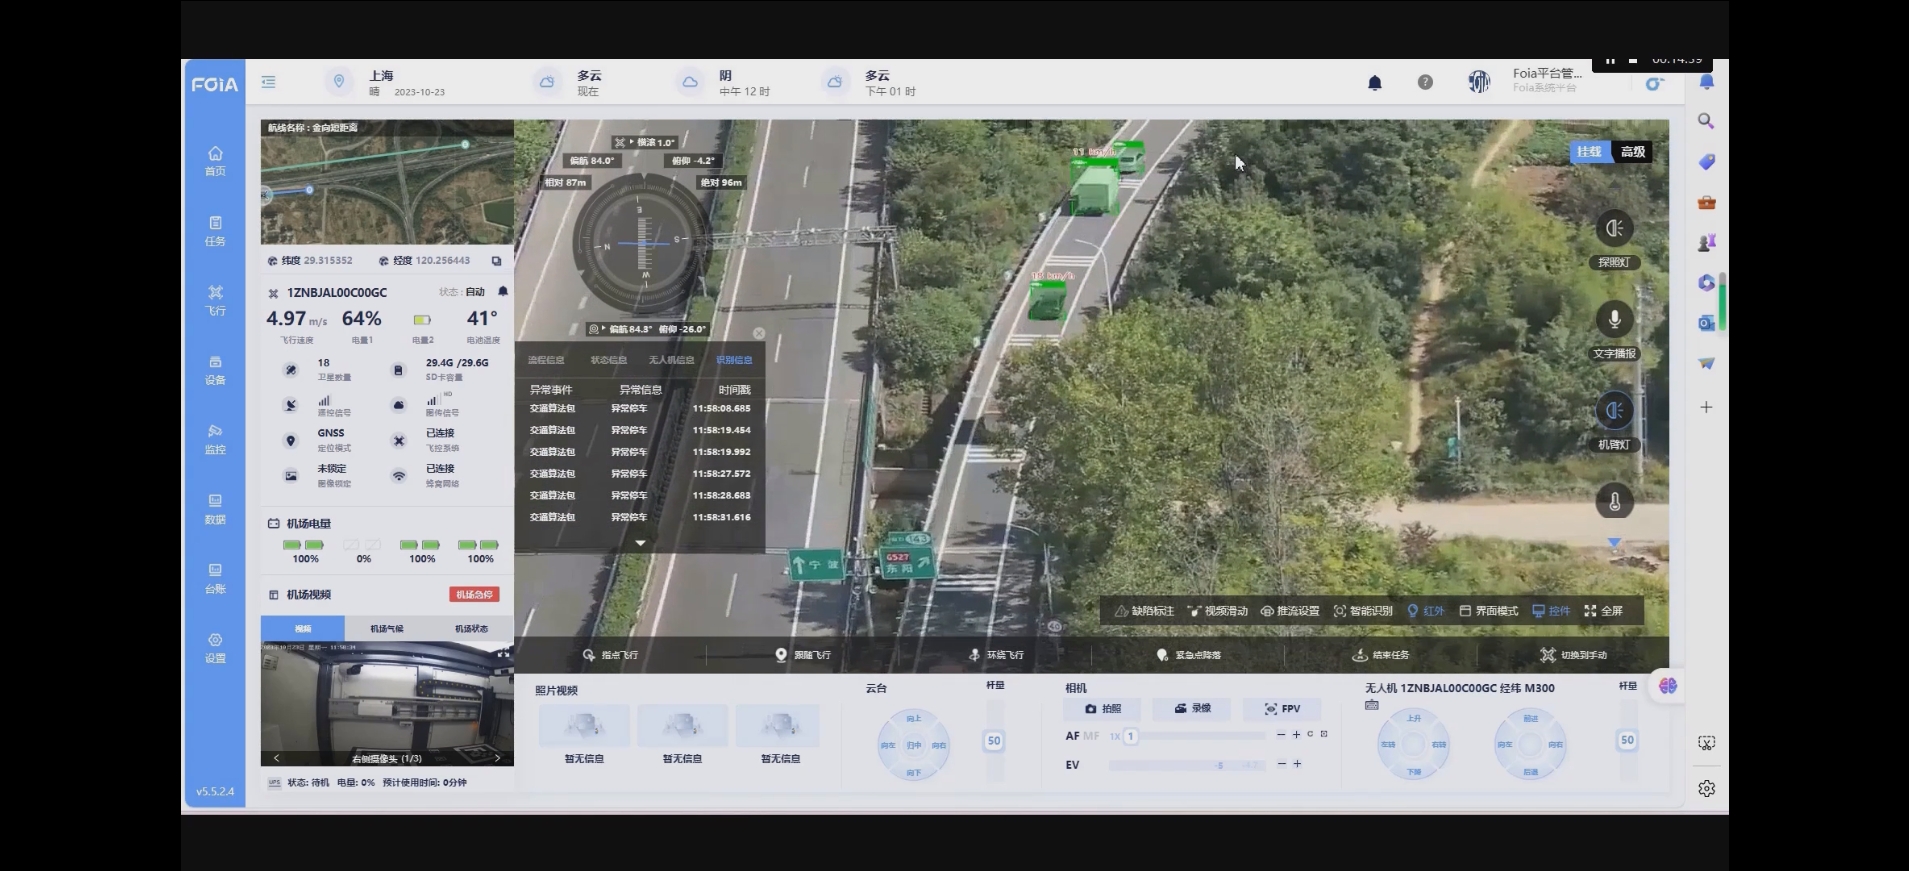The image size is (1909, 871).
Task: Collapse the sidebar with the menu fold icon
Action: [268, 82]
